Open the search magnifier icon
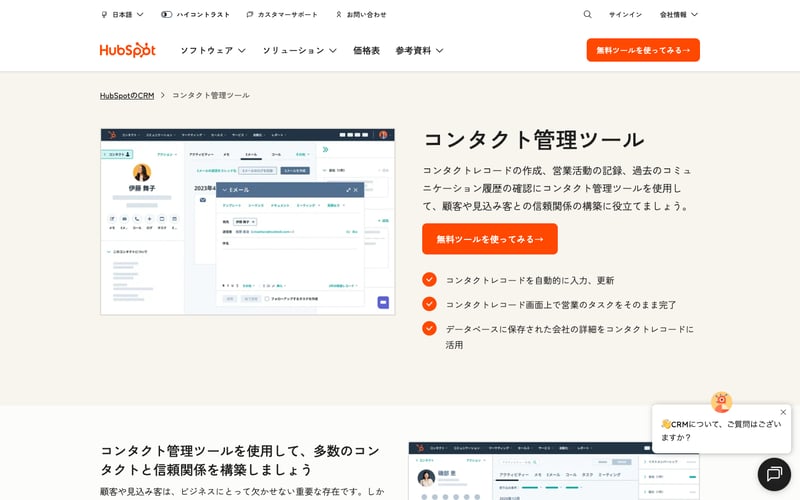This screenshot has height=500, width=800. point(587,14)
